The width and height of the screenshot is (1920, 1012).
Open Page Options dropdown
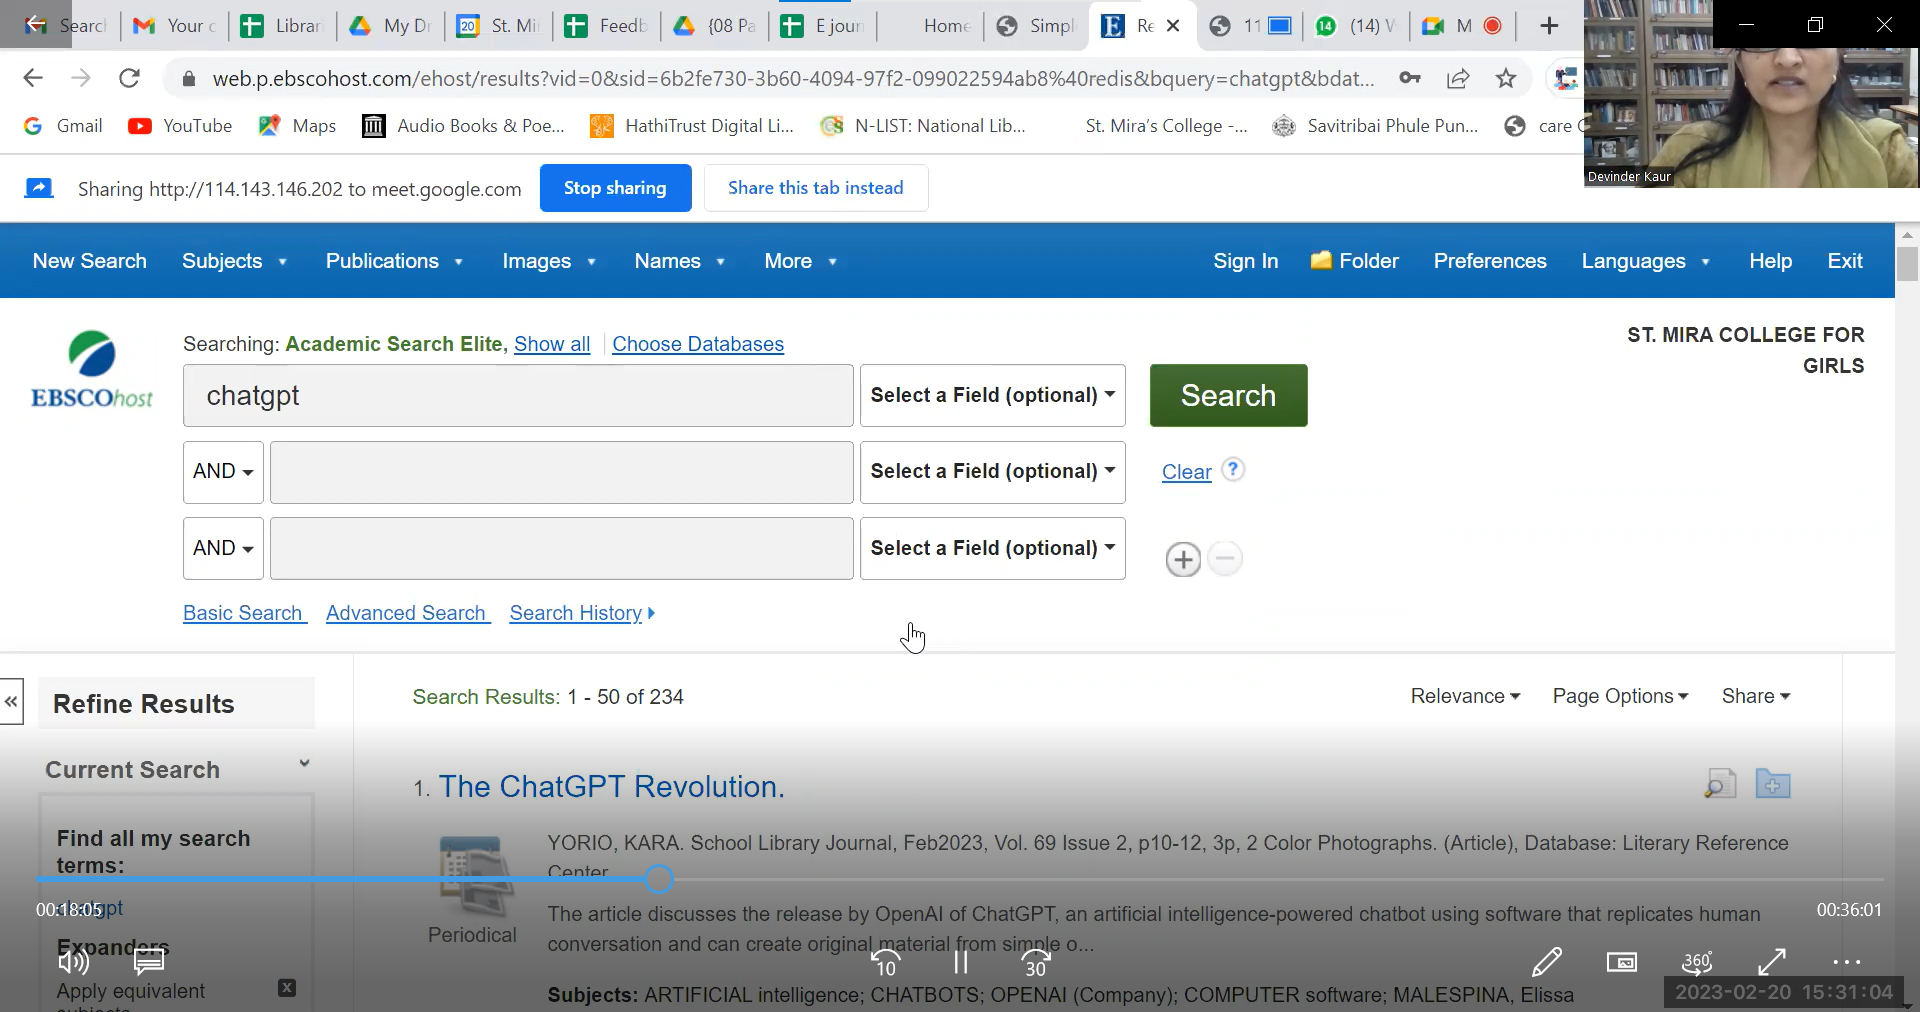click(1620, 696)
